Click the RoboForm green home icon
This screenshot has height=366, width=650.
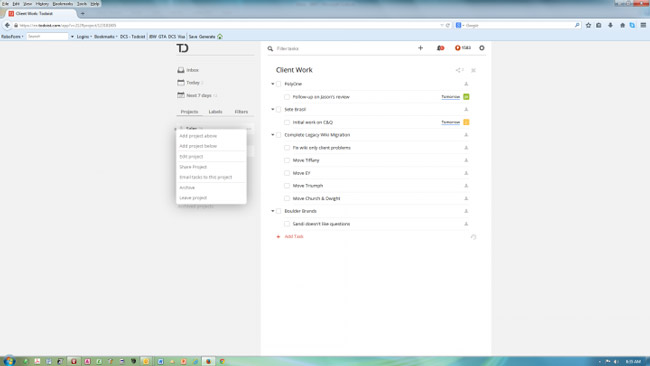[220, 36]
